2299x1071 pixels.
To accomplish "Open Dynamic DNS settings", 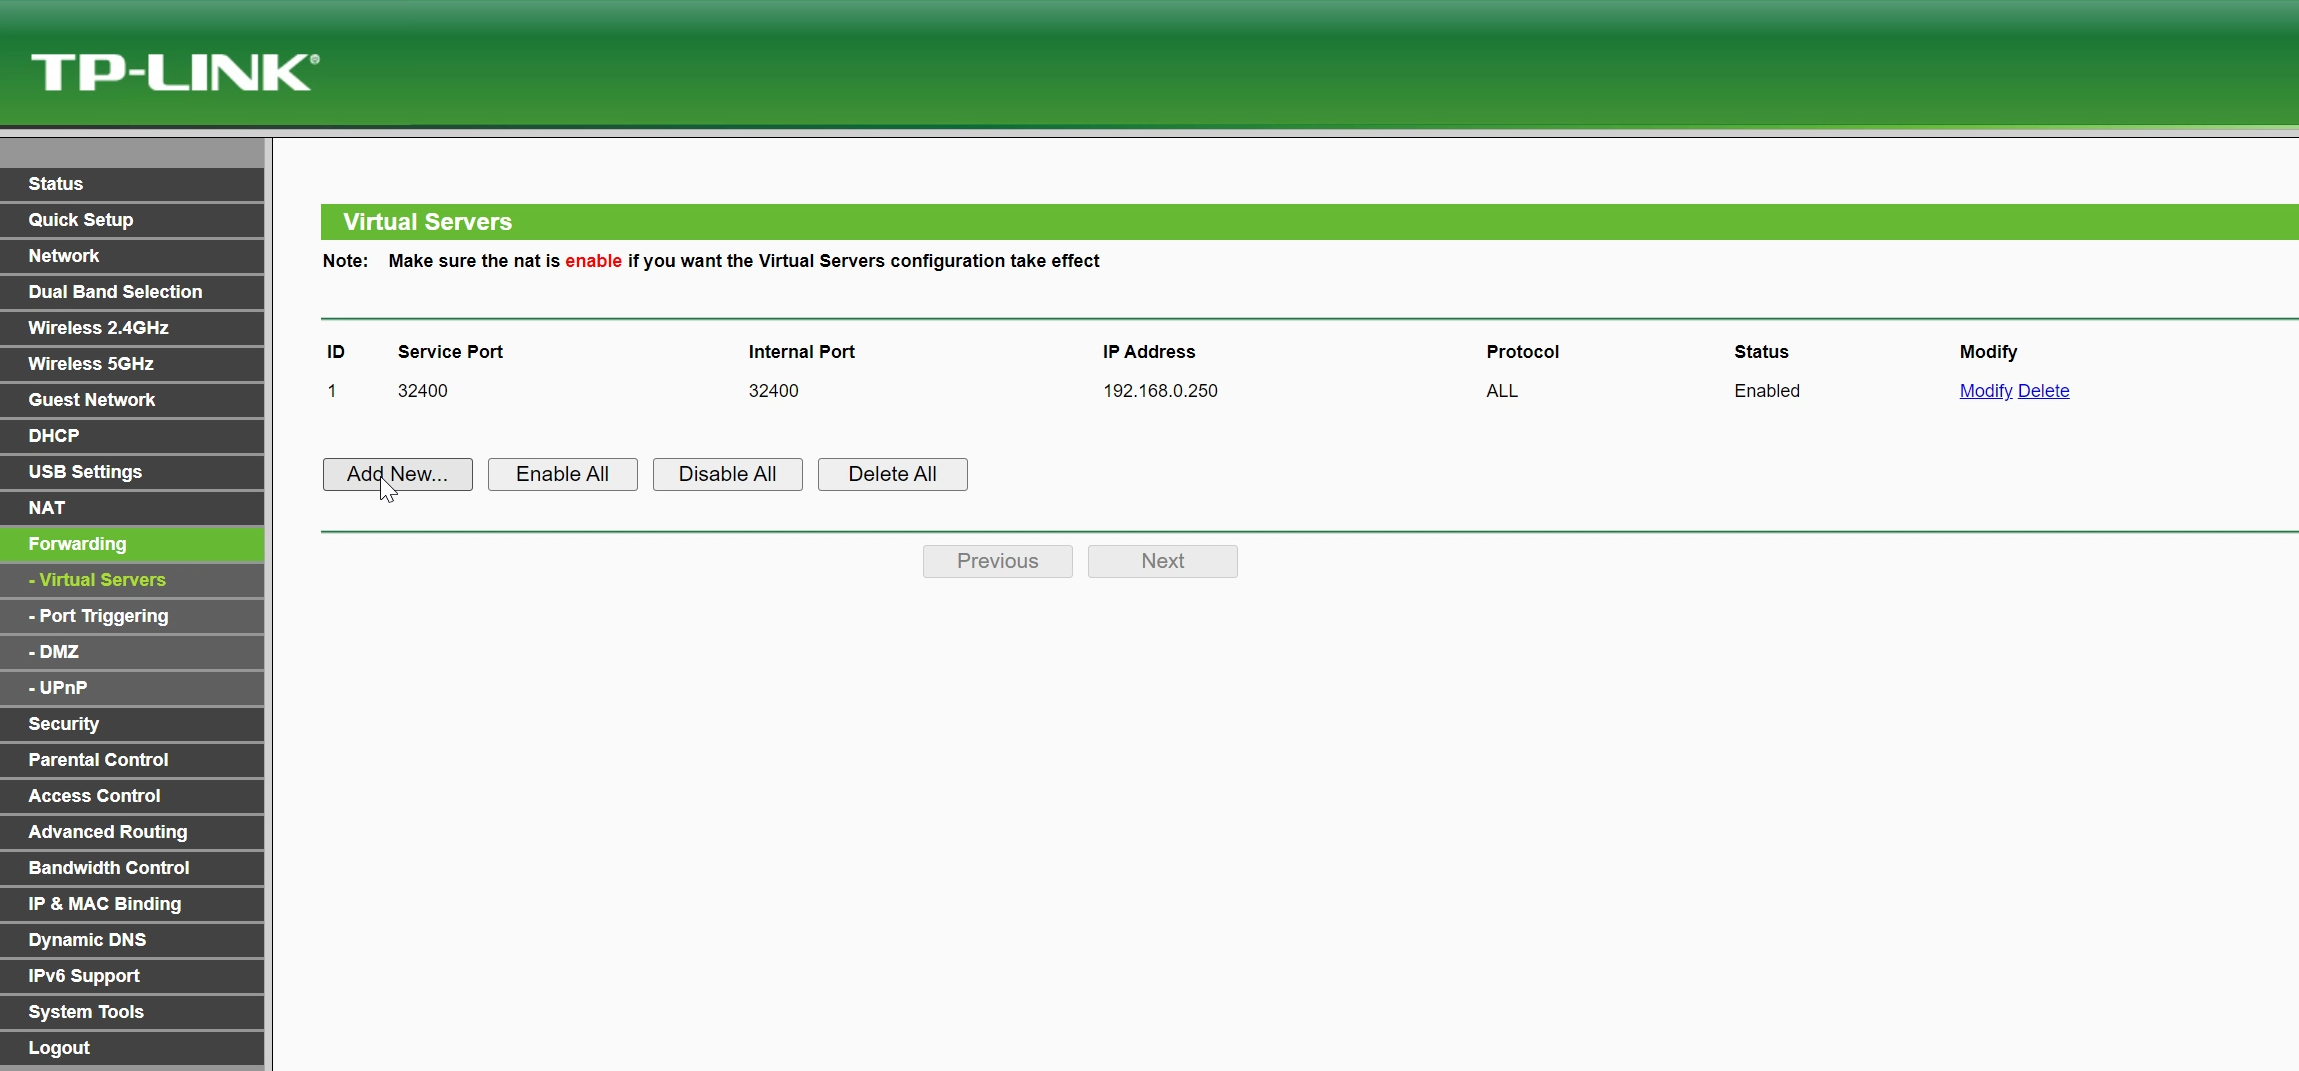I will pyautogui.click(x=132, y=940).
